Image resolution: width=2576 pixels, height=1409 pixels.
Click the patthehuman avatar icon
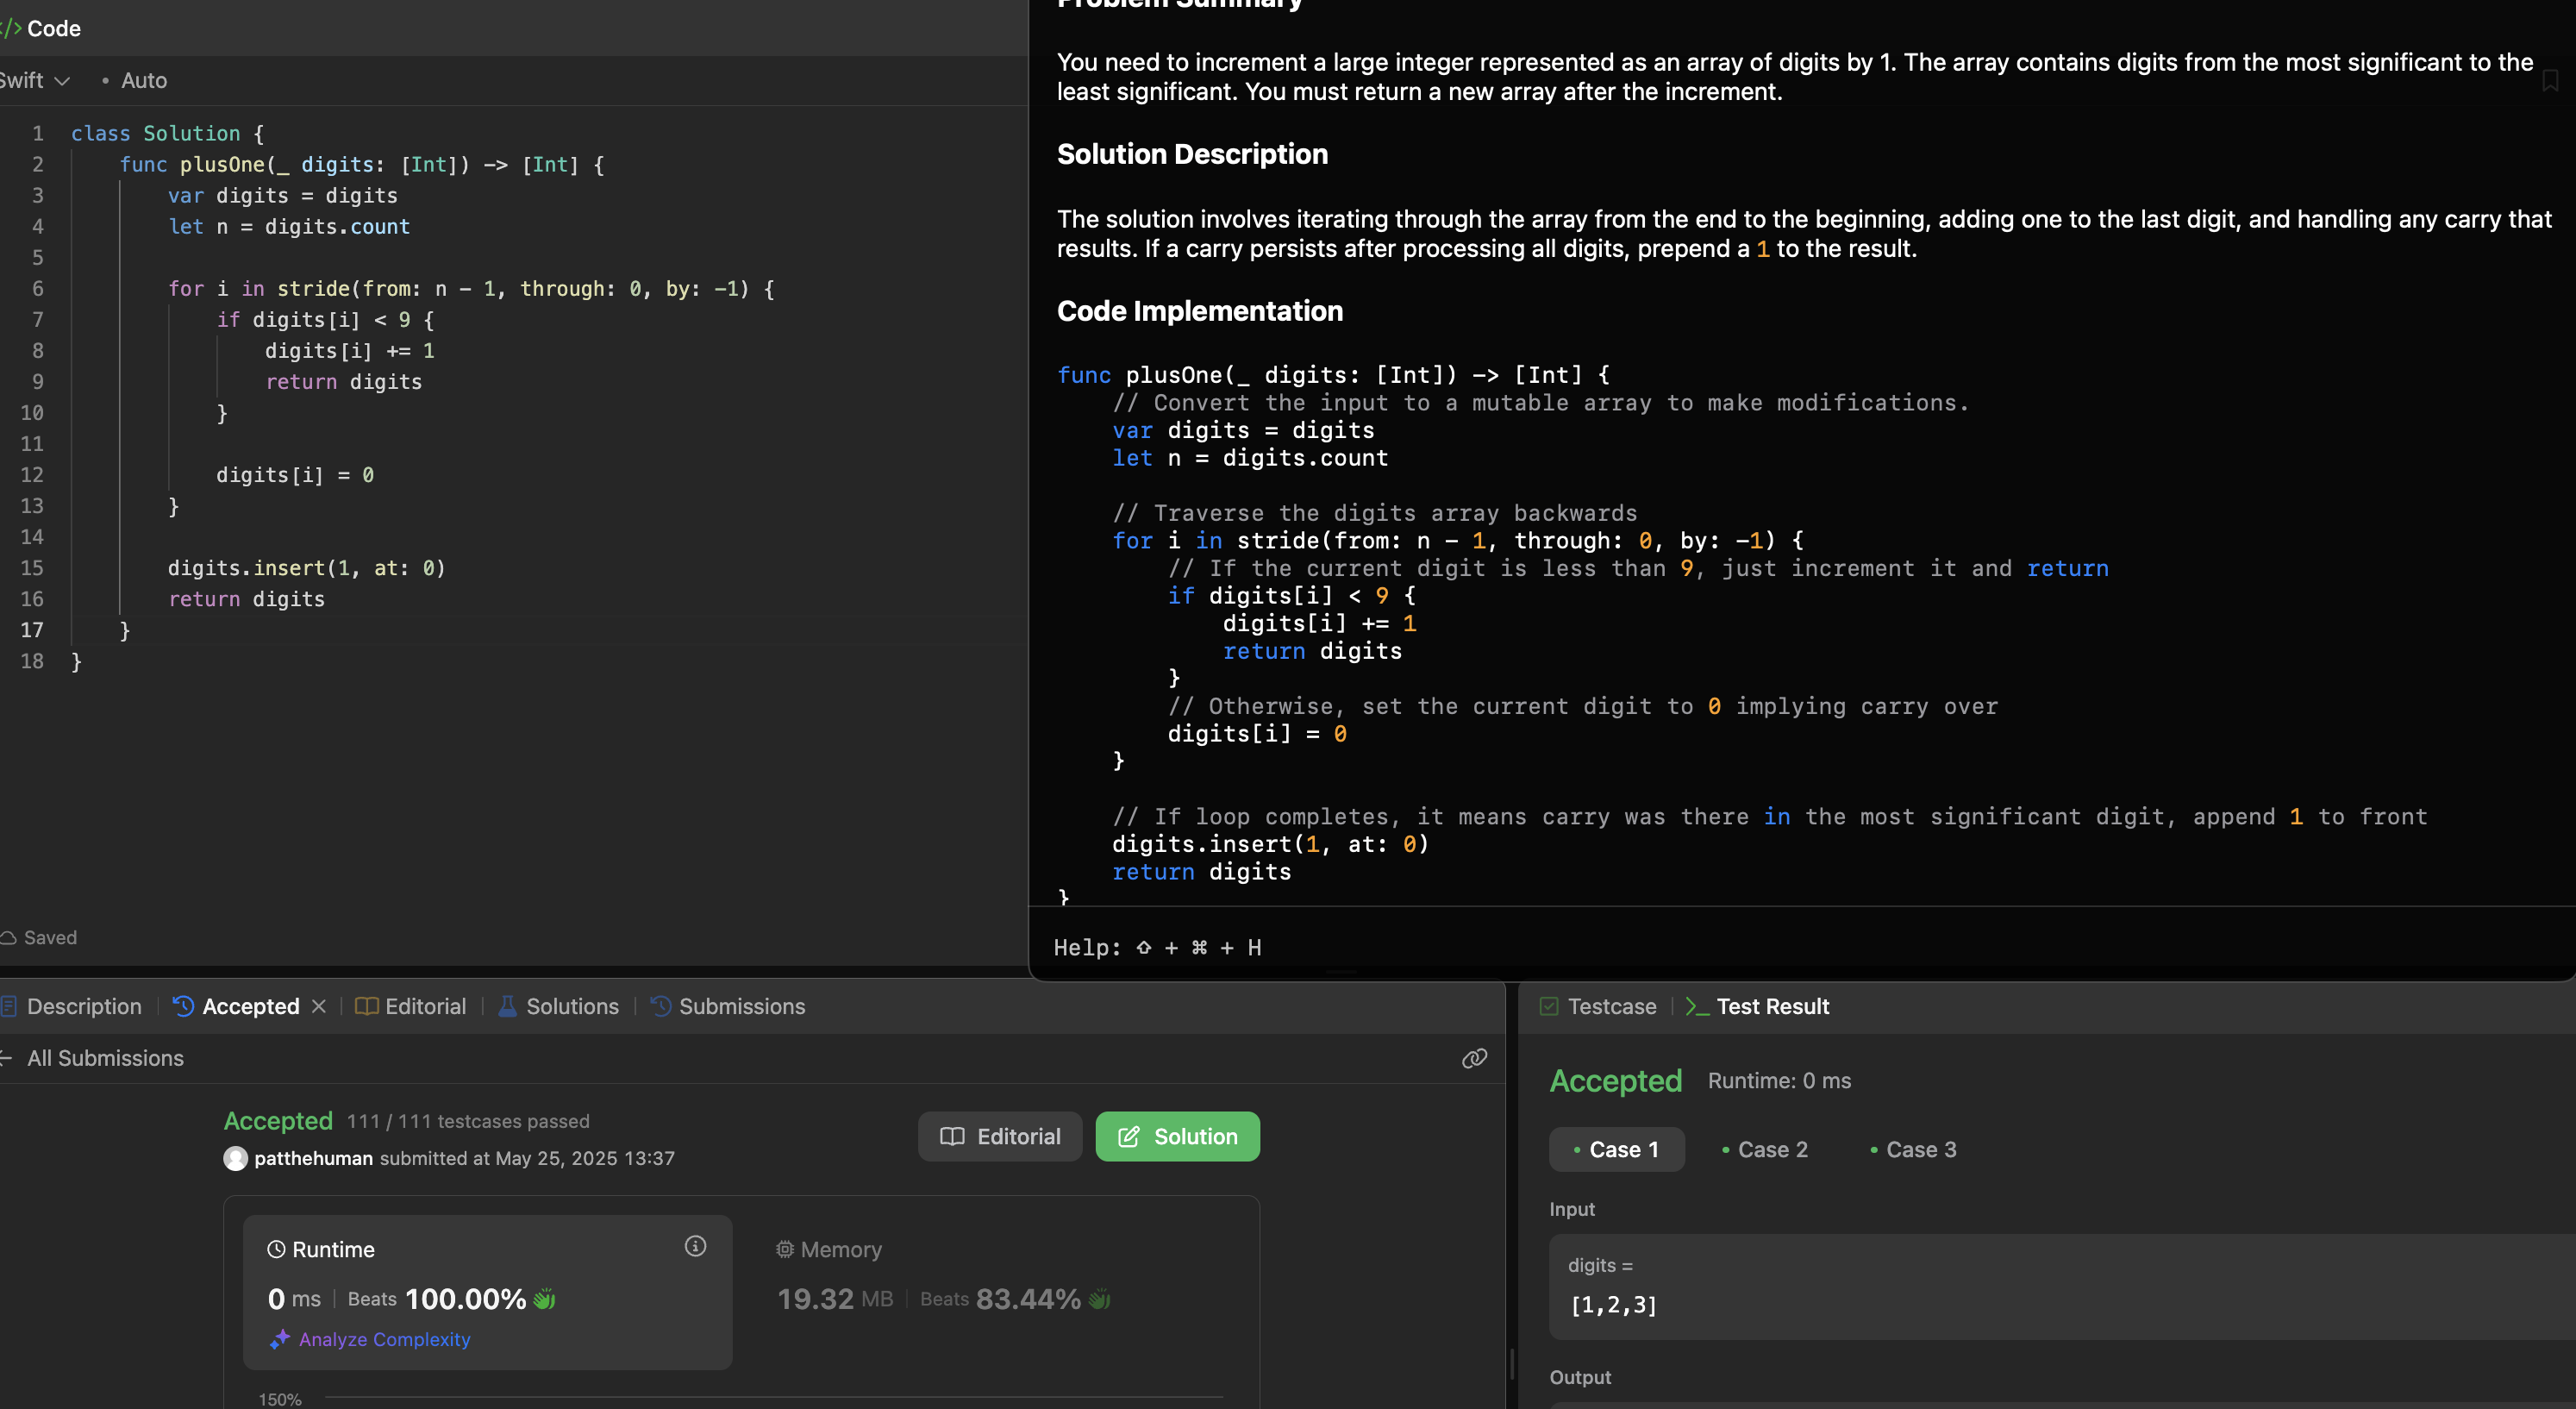pyautogui.click(x=236, y=1158)
